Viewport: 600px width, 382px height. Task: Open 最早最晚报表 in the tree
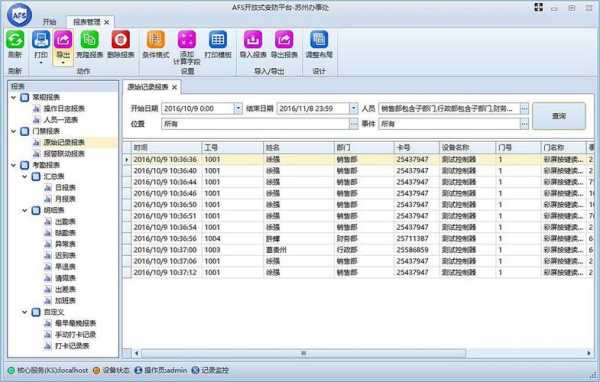tap(75, 323)
